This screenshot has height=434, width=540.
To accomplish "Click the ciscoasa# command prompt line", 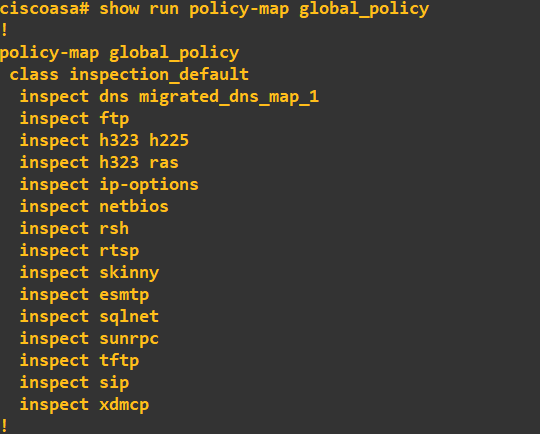I will click(x=214, y=9).
